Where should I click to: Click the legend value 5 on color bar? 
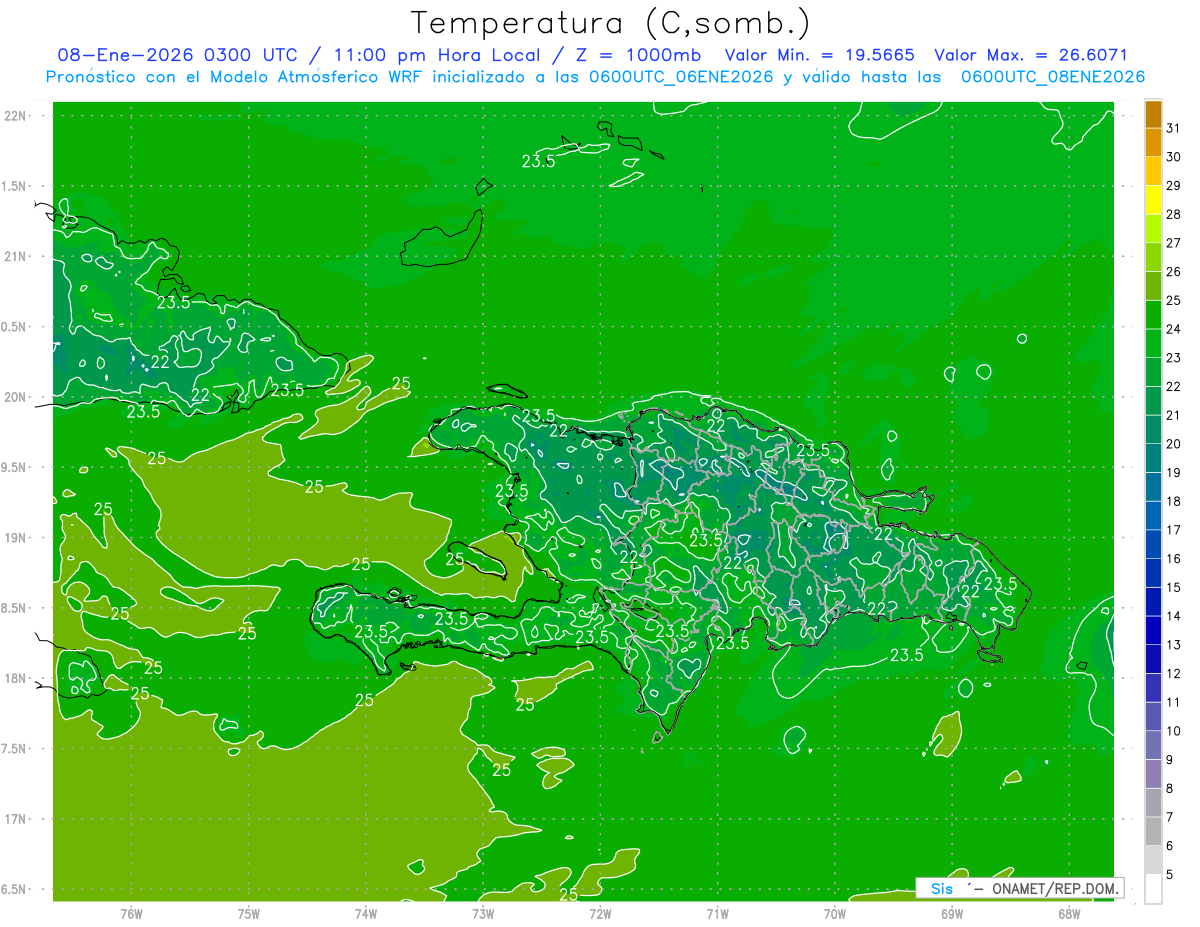pos(1169,874)
